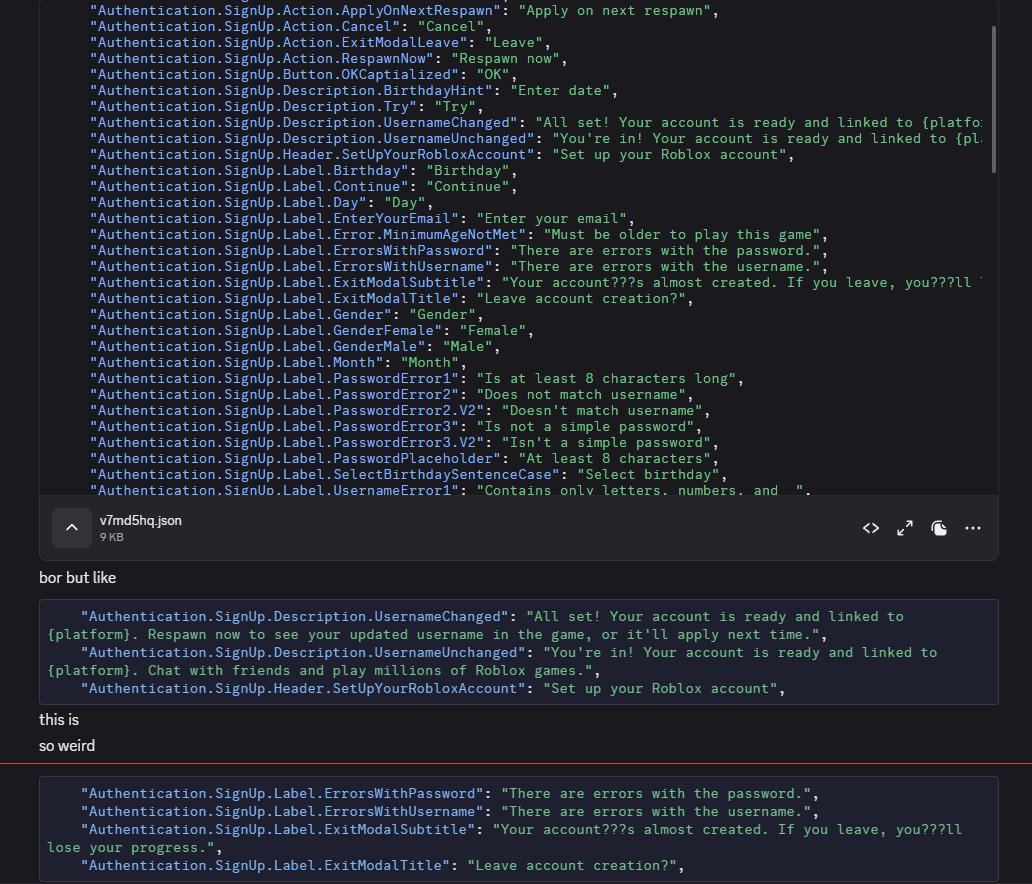Click the SignUp.Action.Cancel key line
1032x884 pixels.
coord(291,26)
